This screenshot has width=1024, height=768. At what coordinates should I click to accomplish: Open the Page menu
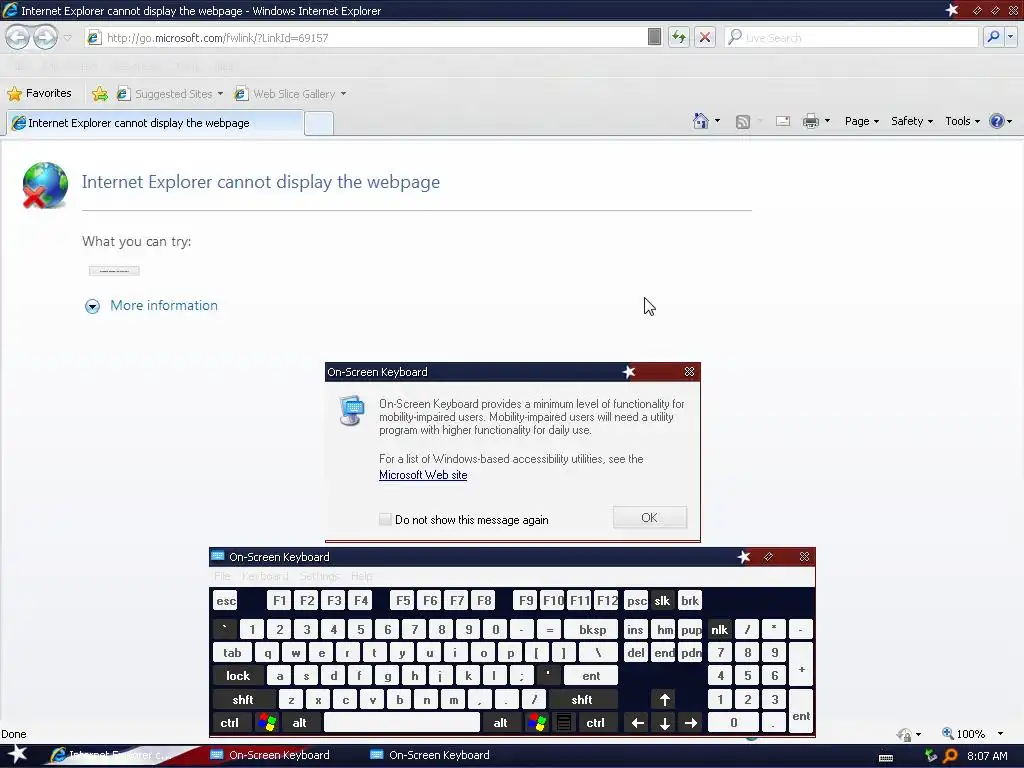click(861, 121)
